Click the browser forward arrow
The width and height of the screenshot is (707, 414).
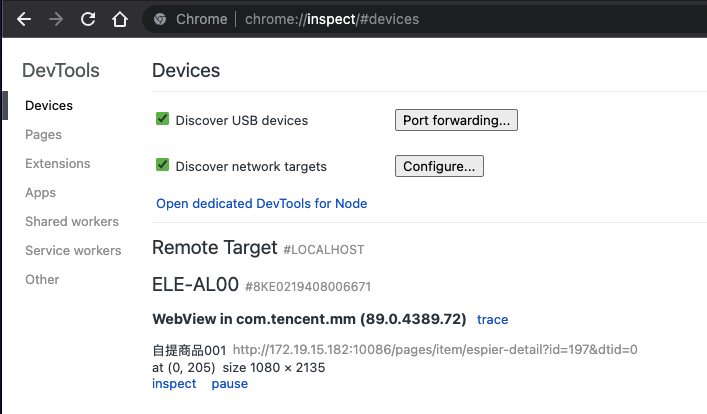click(x=56, y=19)
